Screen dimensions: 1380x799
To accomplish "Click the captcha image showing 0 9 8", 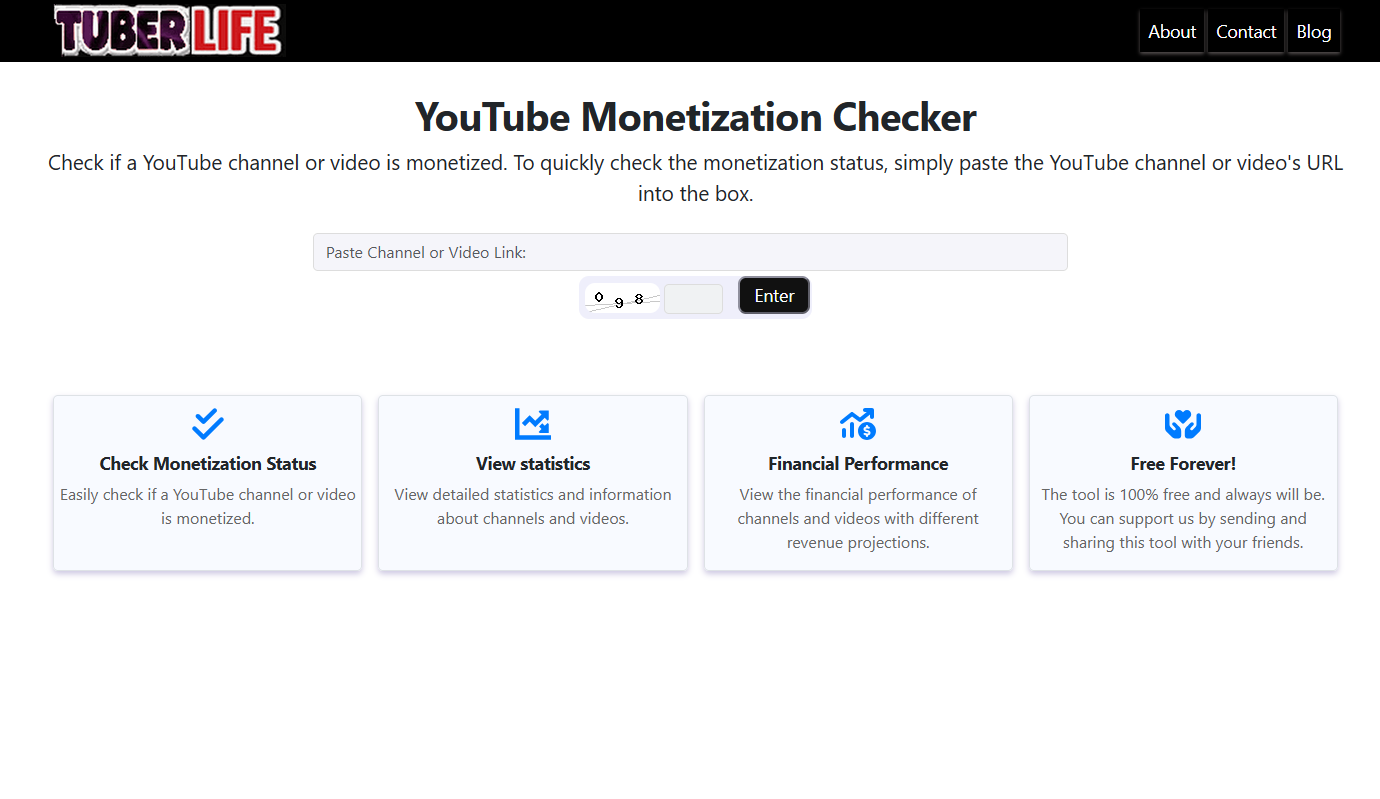I will point(621,299).
